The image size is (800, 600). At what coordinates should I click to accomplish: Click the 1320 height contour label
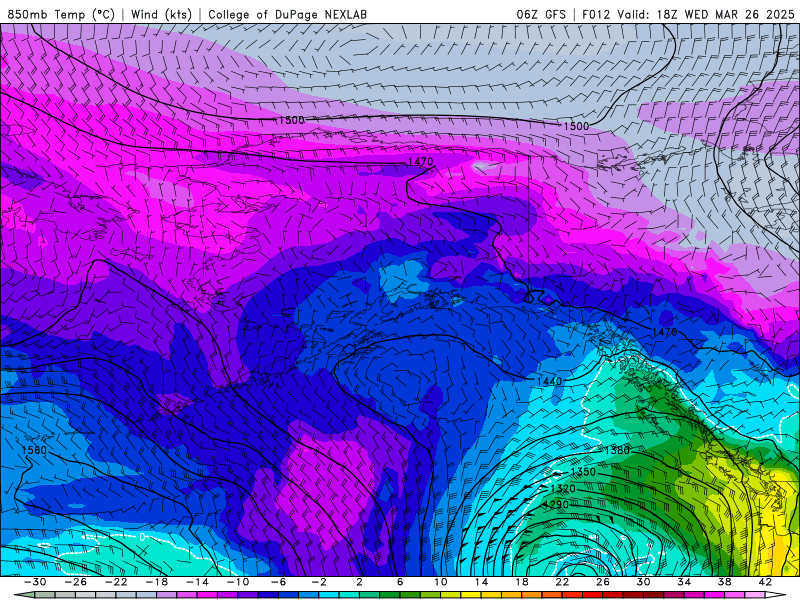(x=563, y=489)
